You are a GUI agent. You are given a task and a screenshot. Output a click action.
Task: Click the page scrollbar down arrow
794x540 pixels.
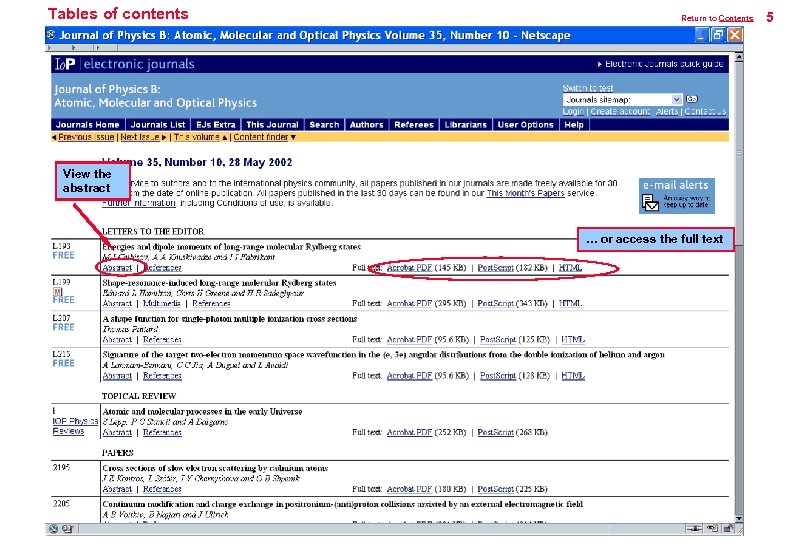739,519
